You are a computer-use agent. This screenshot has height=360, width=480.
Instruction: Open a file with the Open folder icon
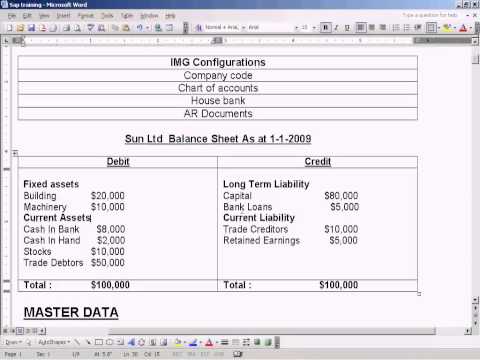coord(20,28)
